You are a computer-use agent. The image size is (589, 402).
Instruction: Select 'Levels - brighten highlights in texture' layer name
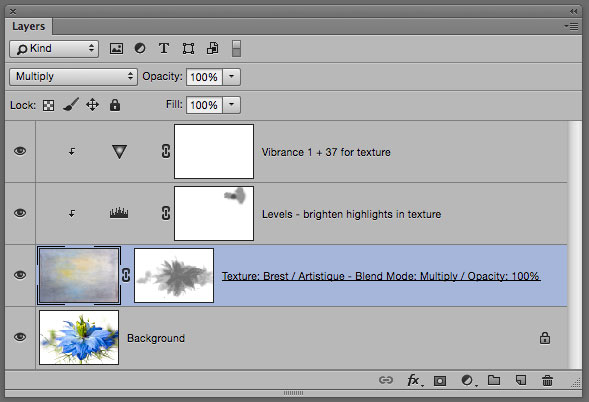352,214
